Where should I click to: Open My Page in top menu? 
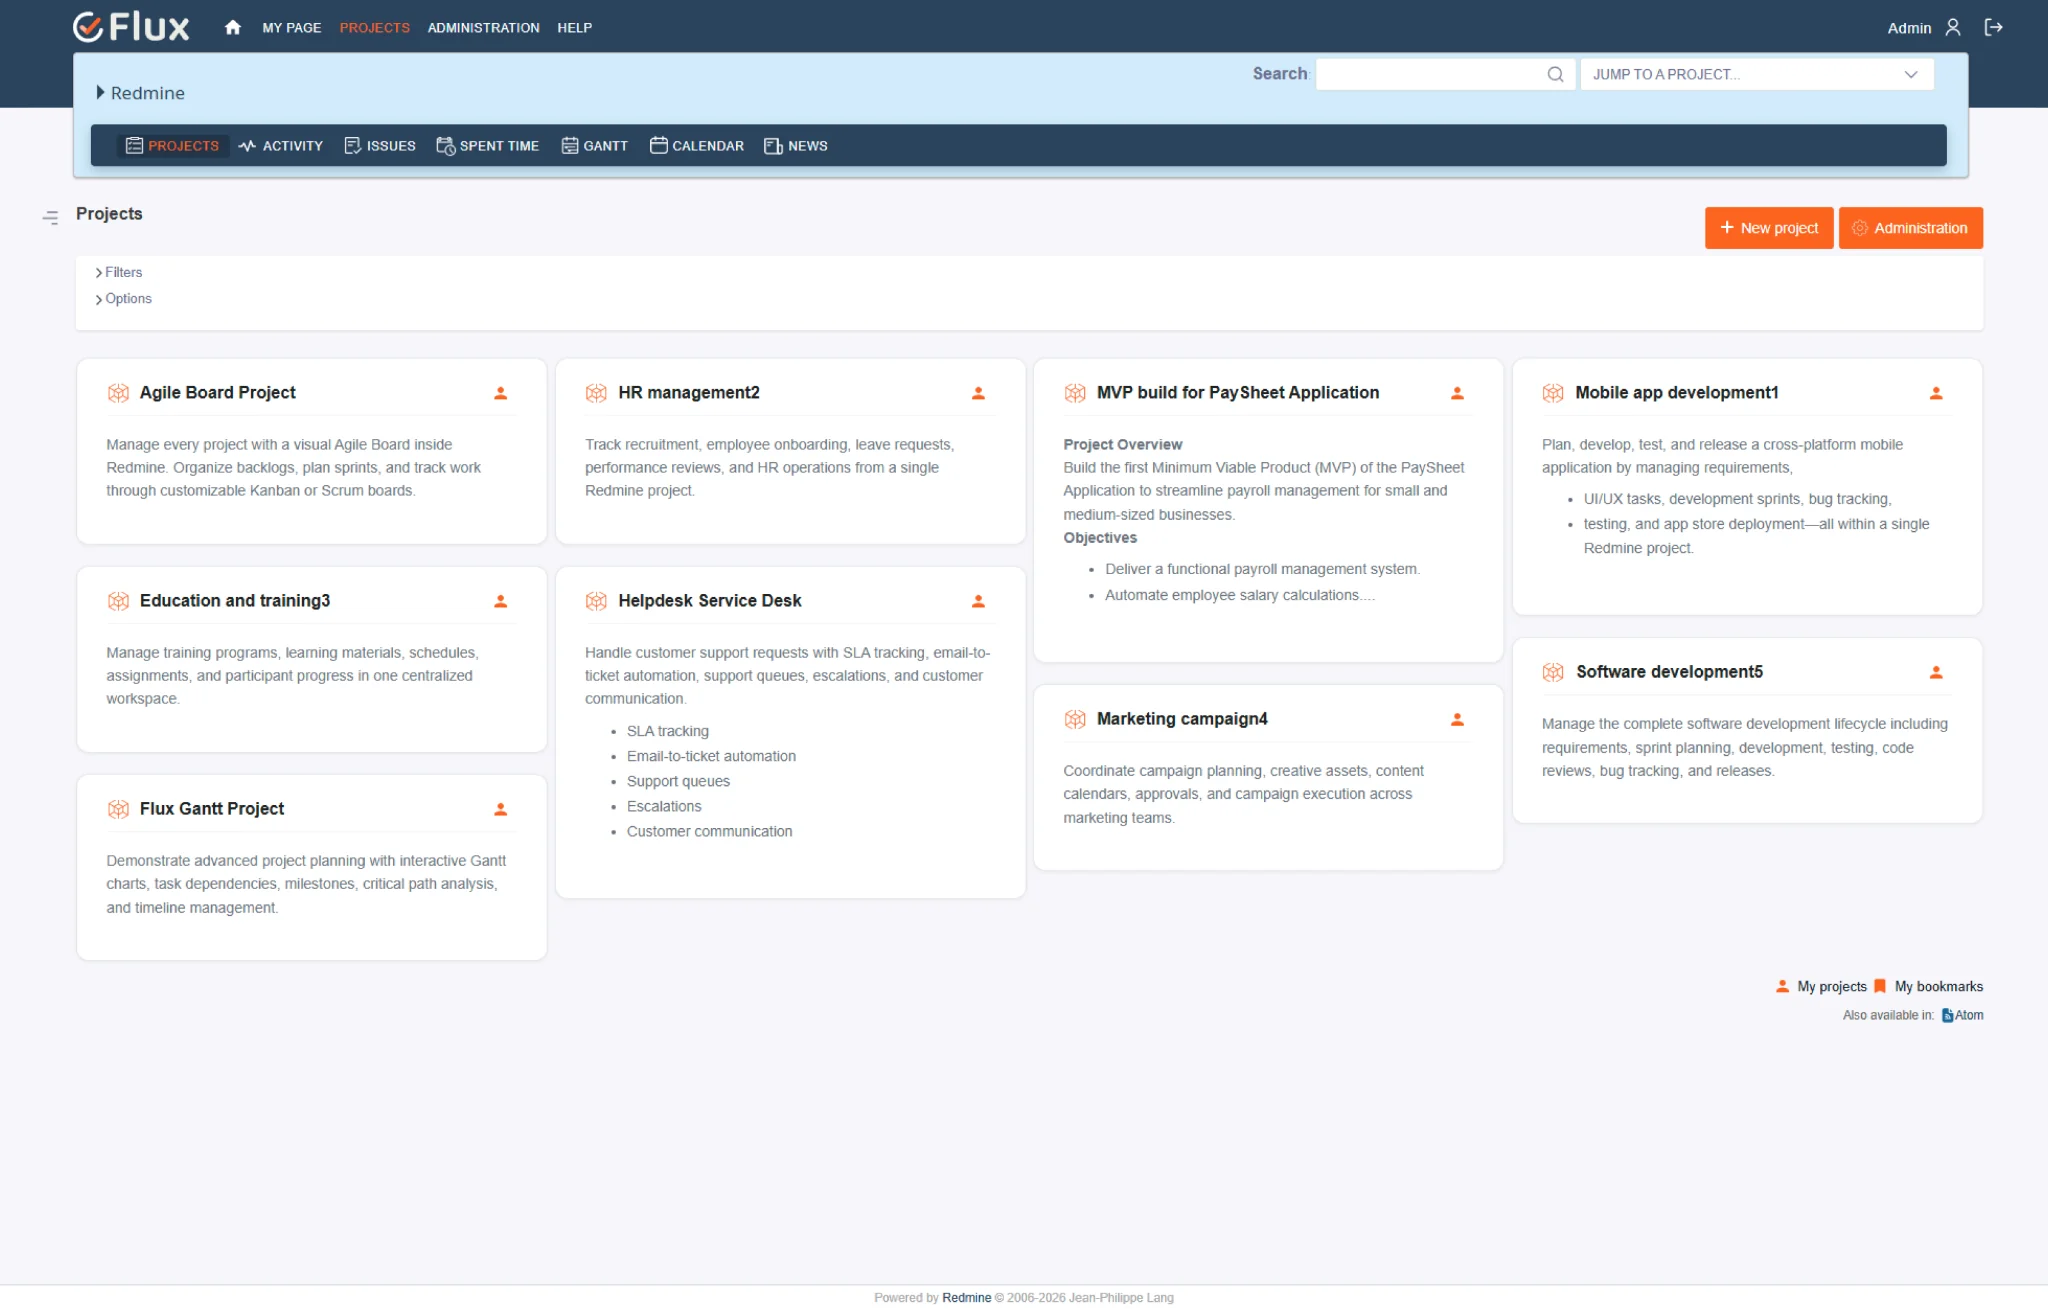coord(292,28)
